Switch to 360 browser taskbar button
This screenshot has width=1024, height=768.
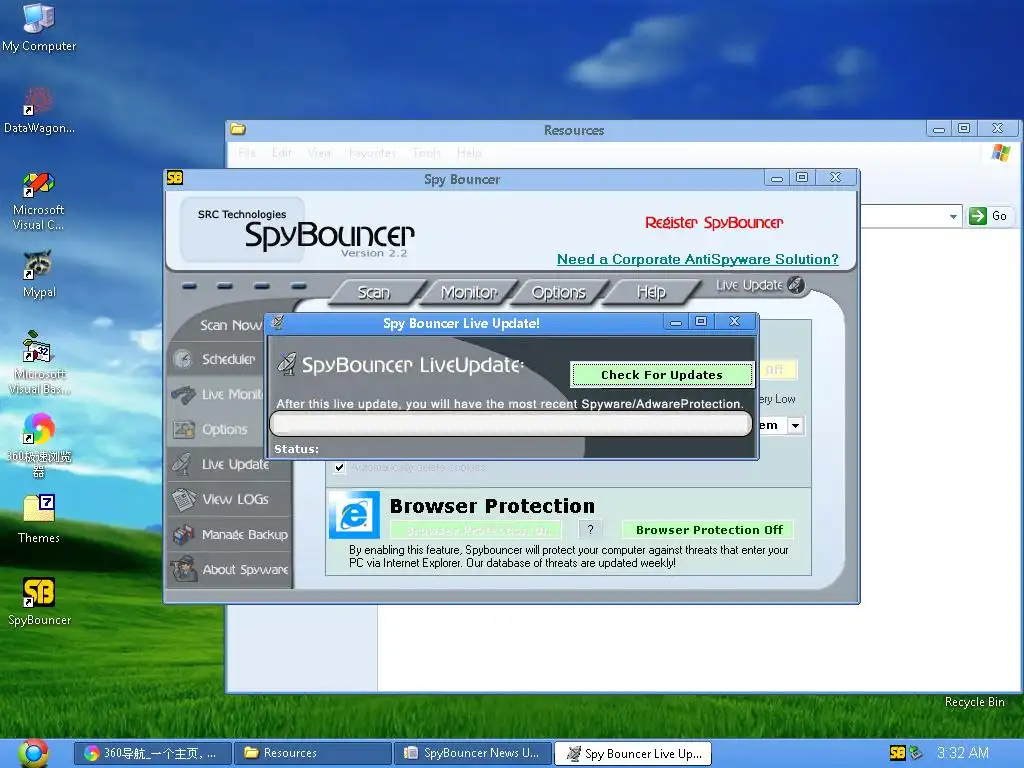tap(153, 753)
